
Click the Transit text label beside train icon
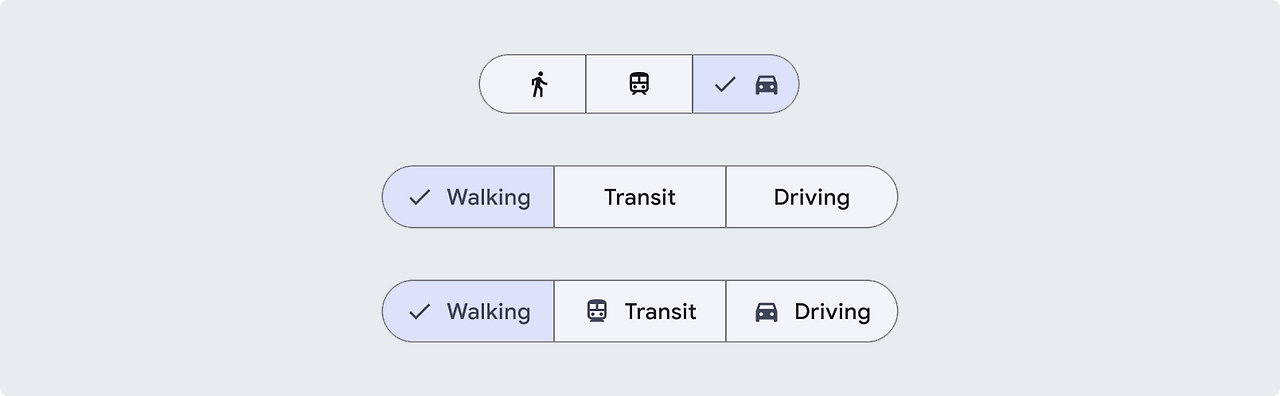[x=660, y=311]
